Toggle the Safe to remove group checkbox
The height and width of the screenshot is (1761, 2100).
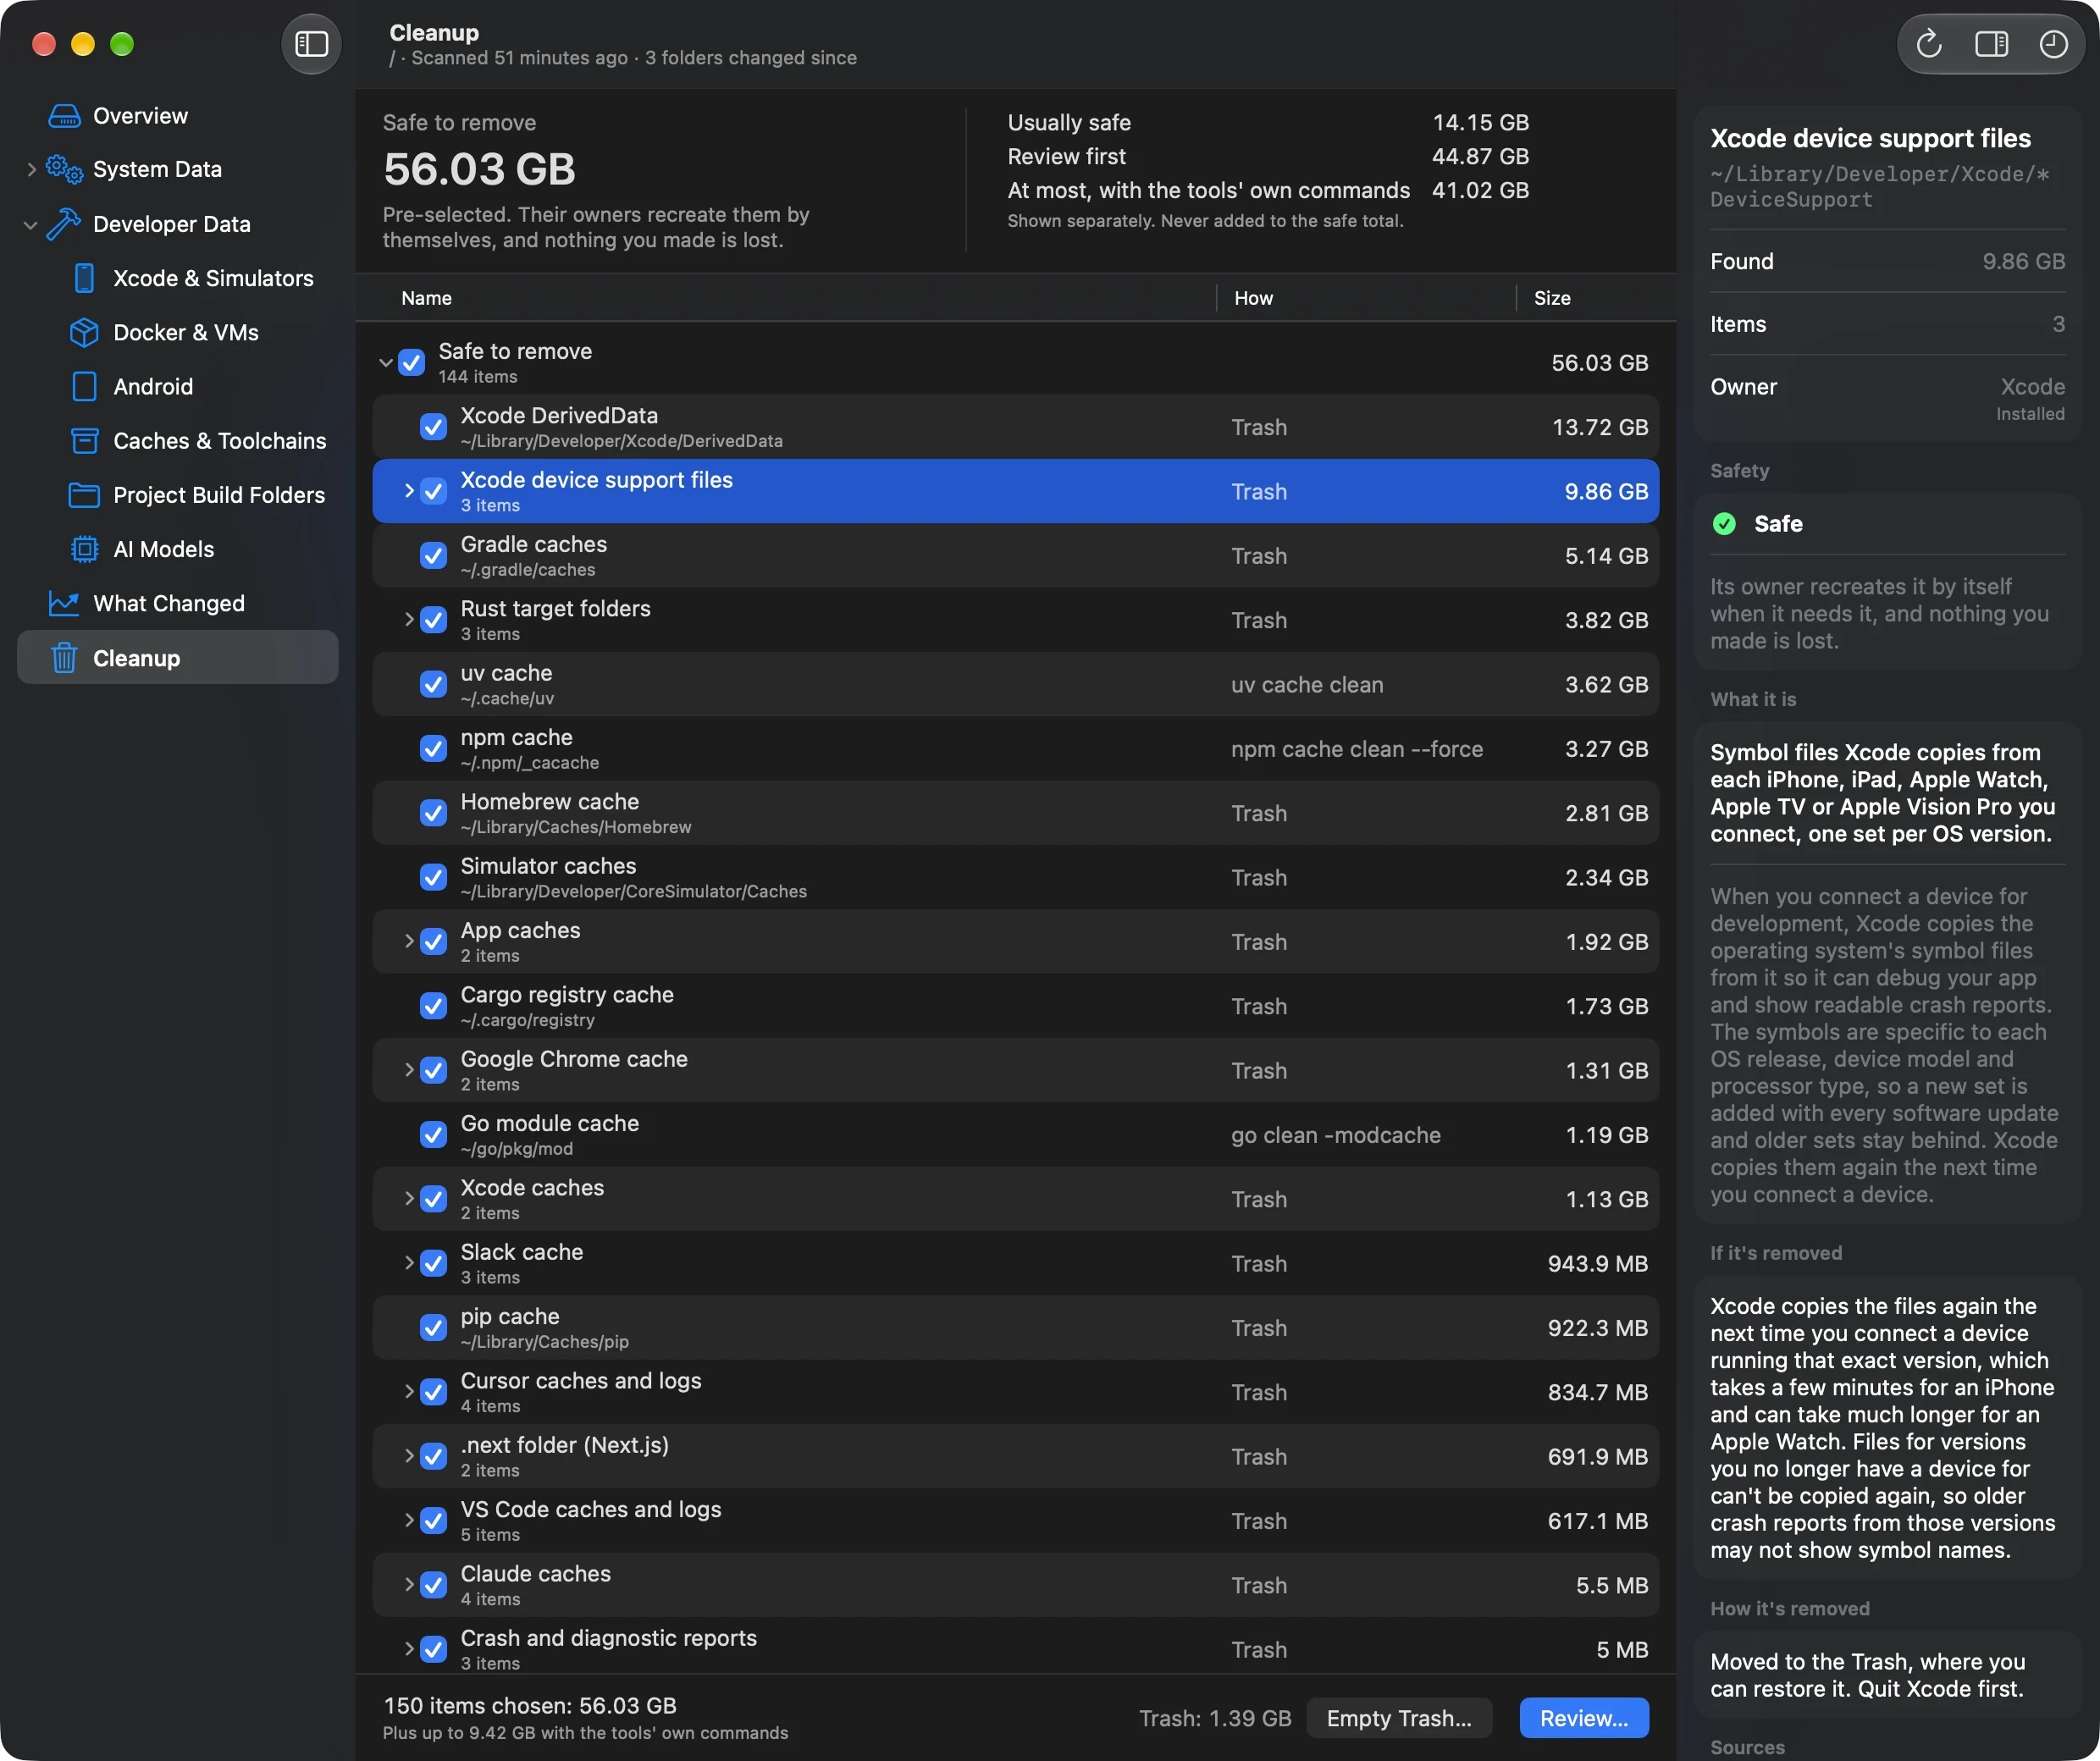coord(411,363)
